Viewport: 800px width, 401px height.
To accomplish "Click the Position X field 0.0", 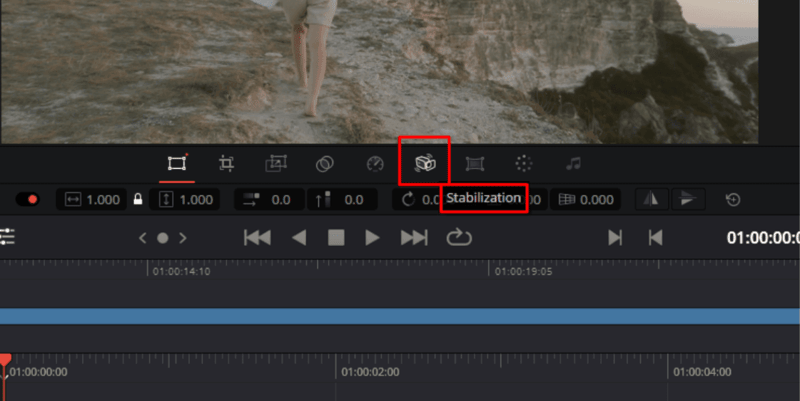I will (269, 199).
